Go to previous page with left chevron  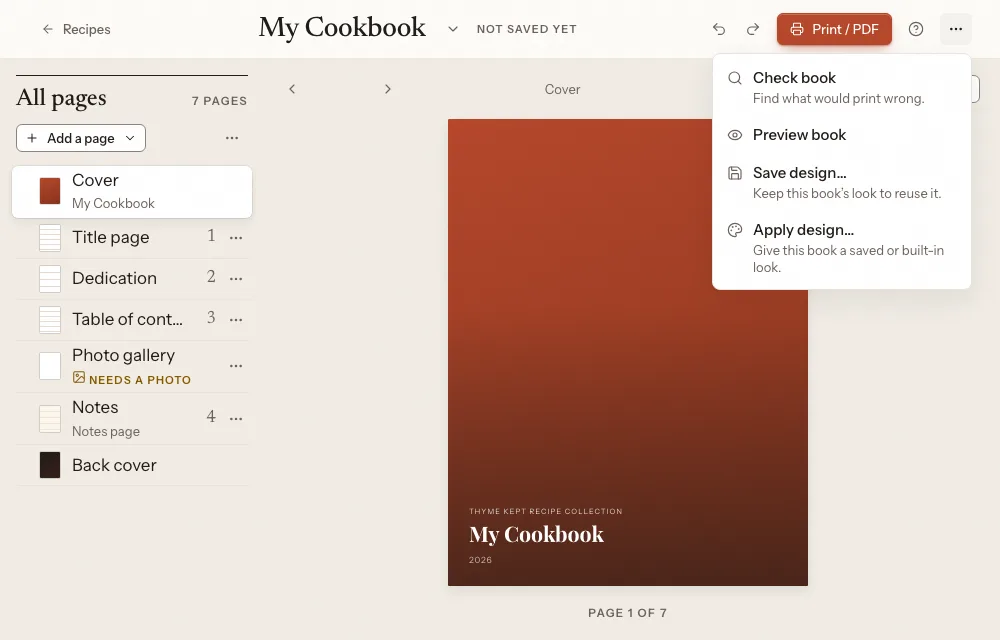(x=292, y=89)
